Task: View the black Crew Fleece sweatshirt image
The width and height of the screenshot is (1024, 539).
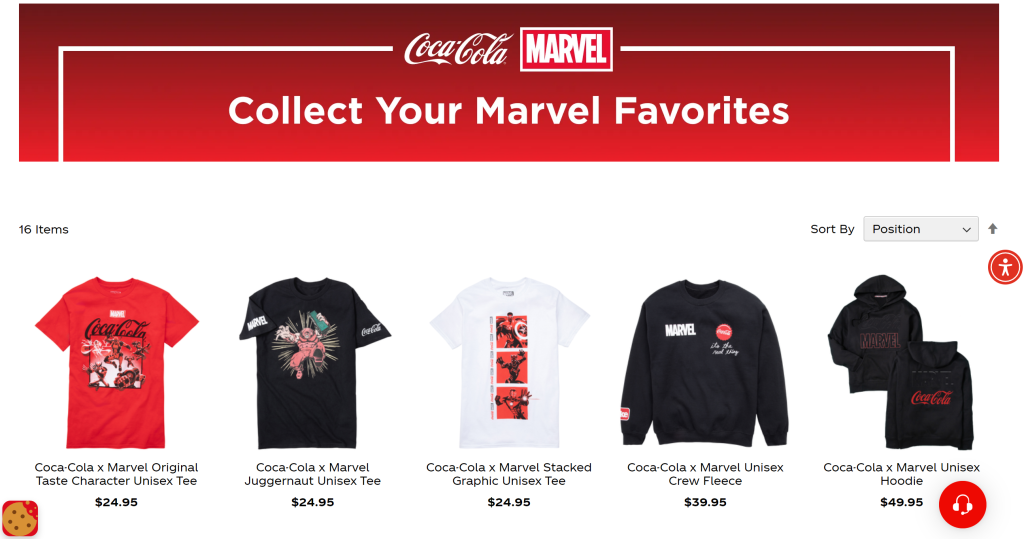Action: pyautogui.click(x=705, y=362)
